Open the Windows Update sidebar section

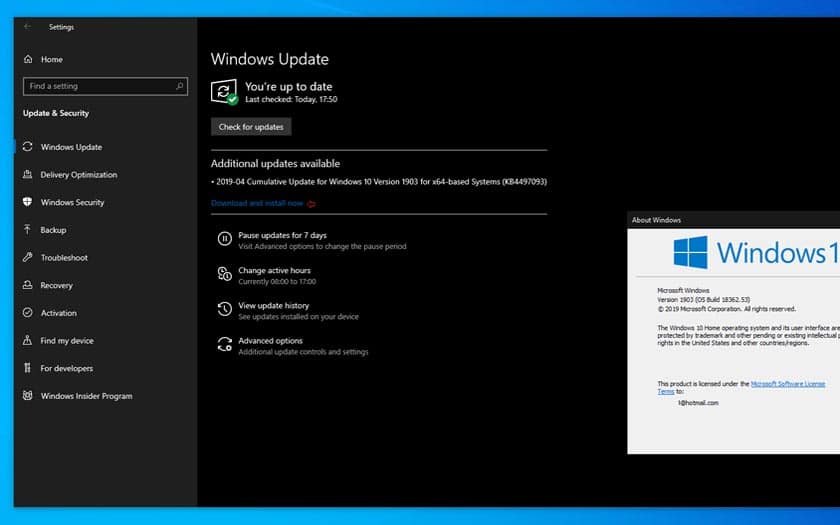71,147
